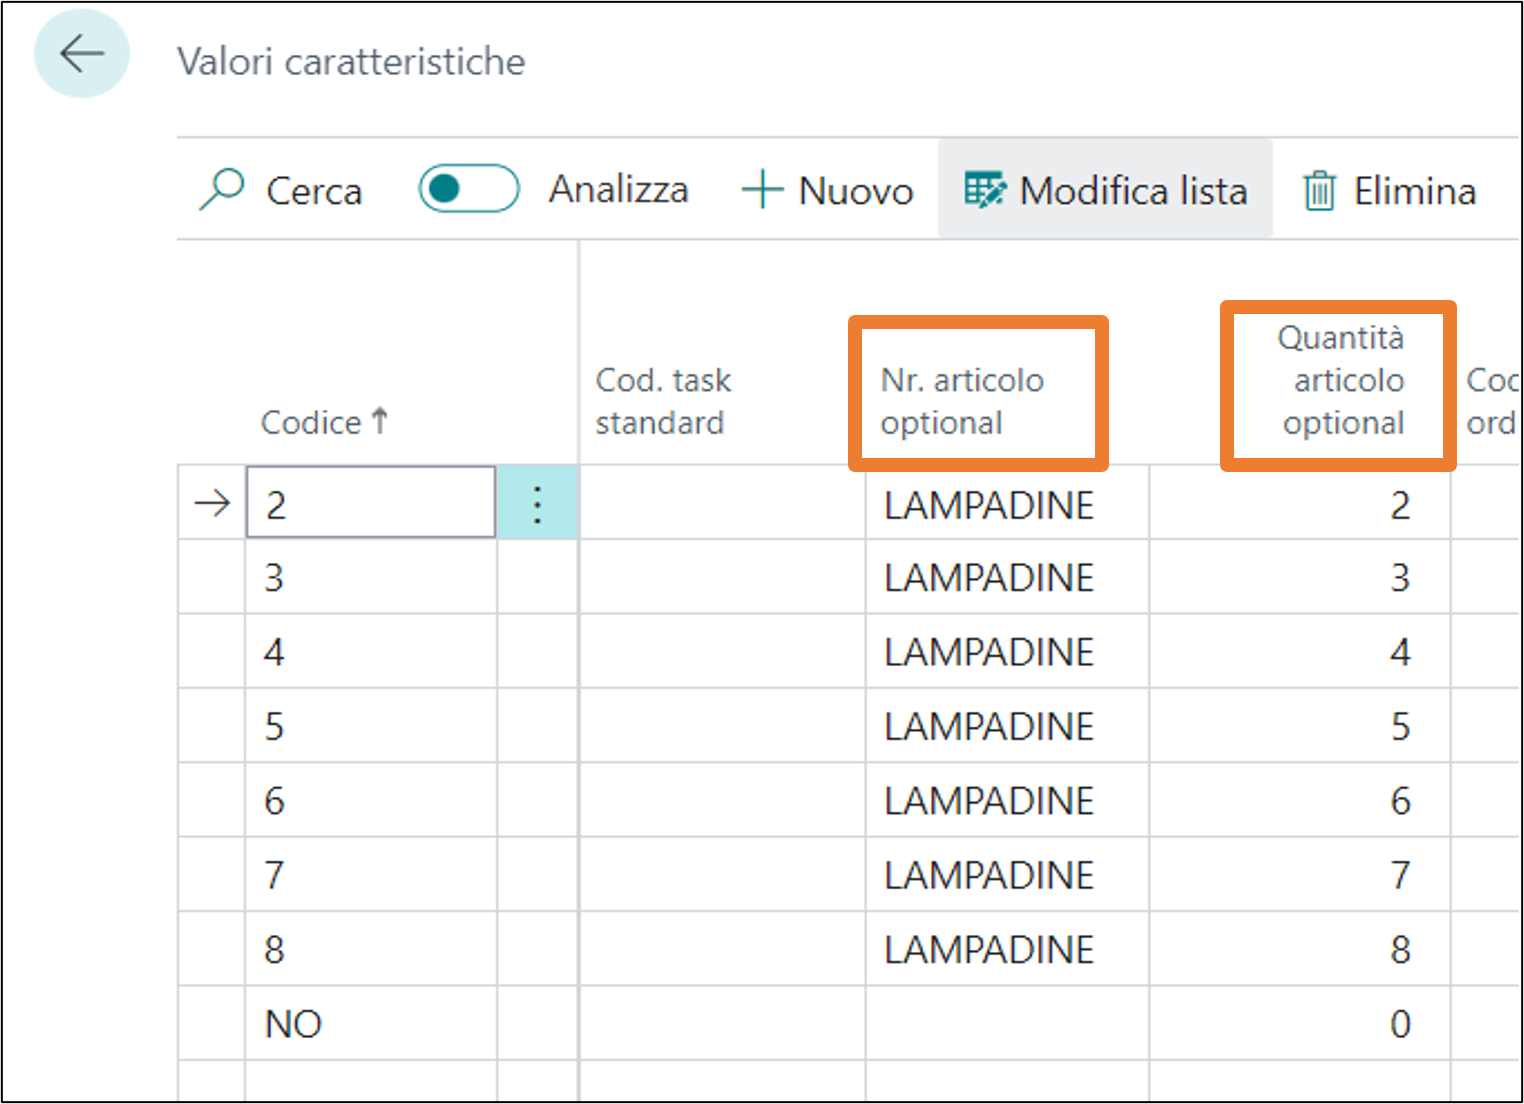This screenshot has height=1104, width=1524.
Task: Click LAMPADINE in the Codice 5 row
Action: click(988, 726)
